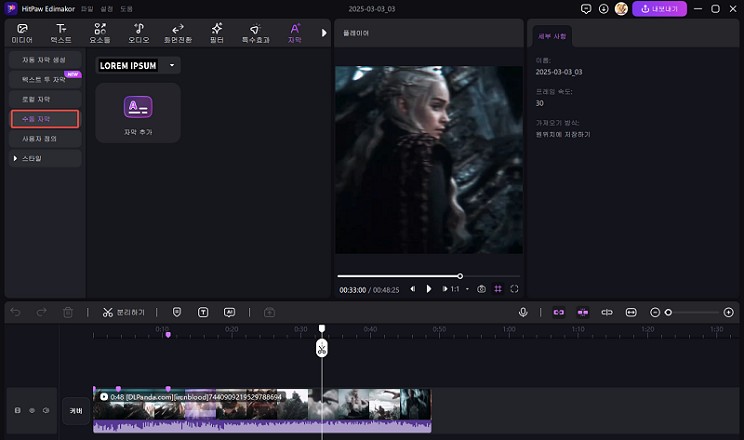Step to next frame
This screenshot has height=440, width=744.
pos(445,289)
